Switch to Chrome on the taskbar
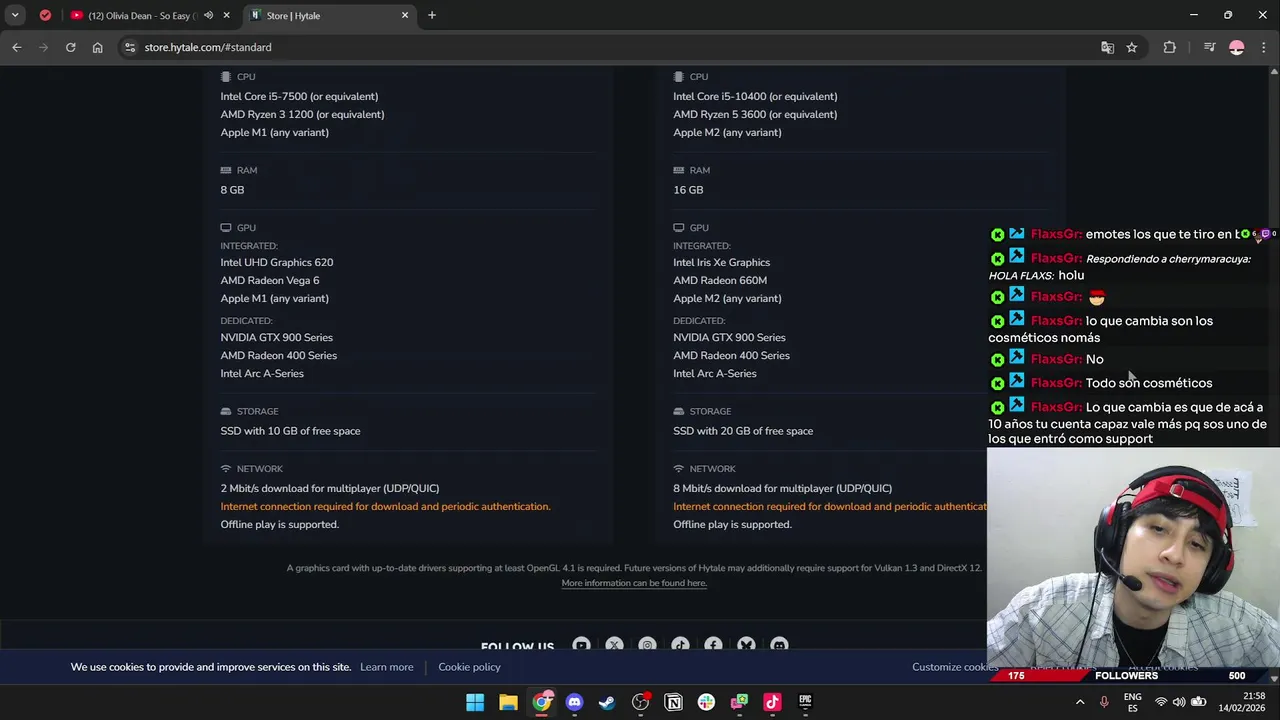This screenshot has width=1280, height=720. pos(541,702)
